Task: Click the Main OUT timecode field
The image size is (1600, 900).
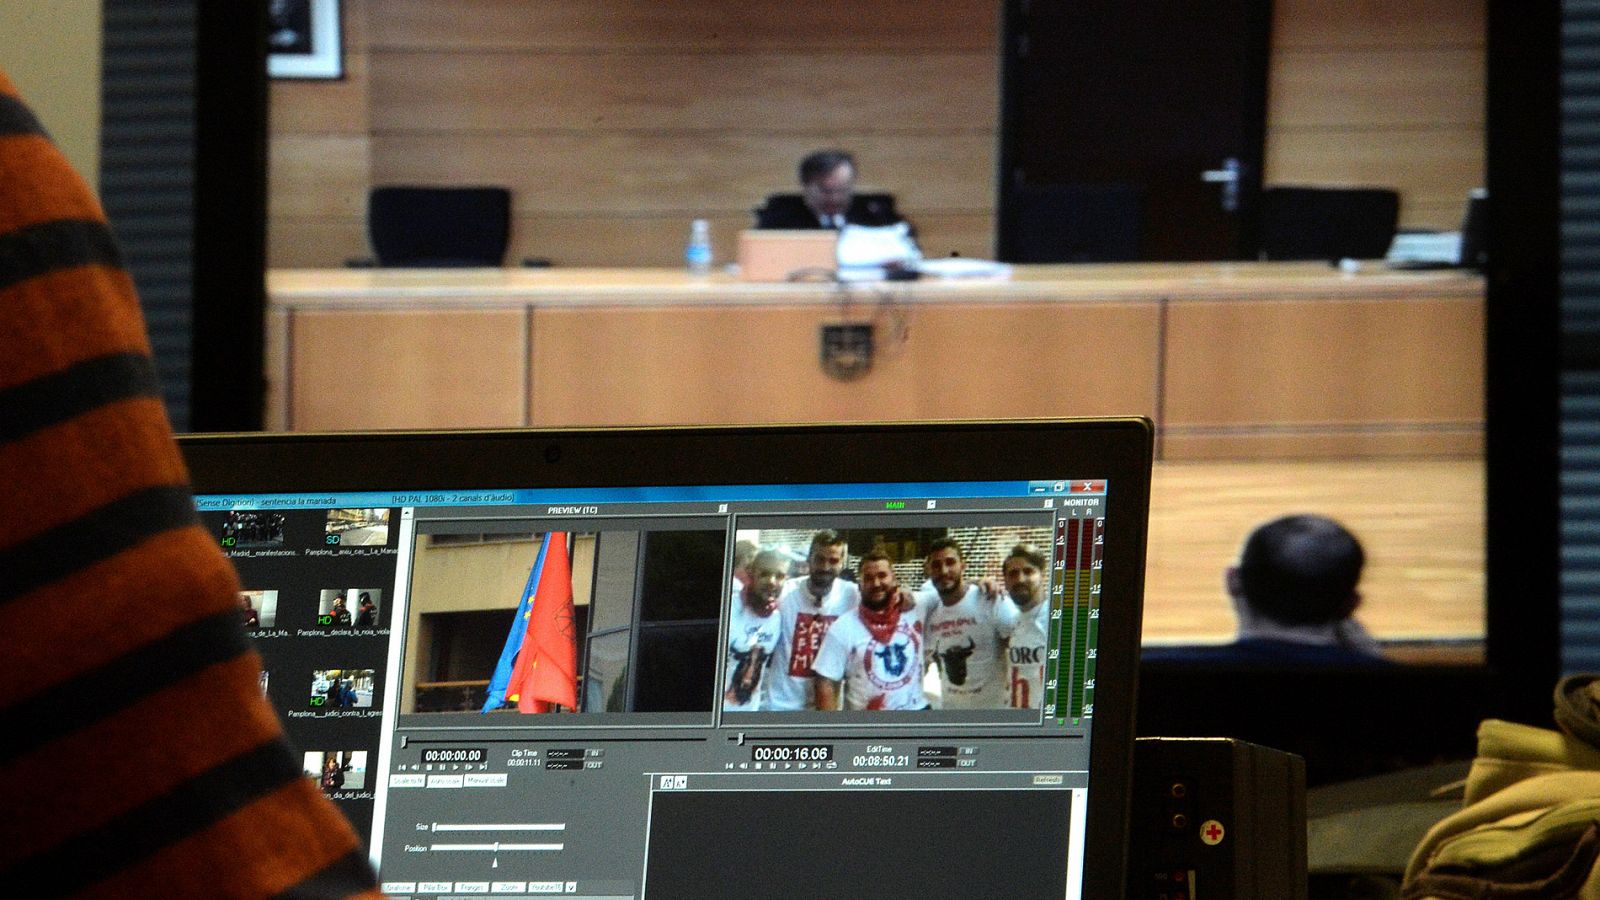Action: pos(936,763)
